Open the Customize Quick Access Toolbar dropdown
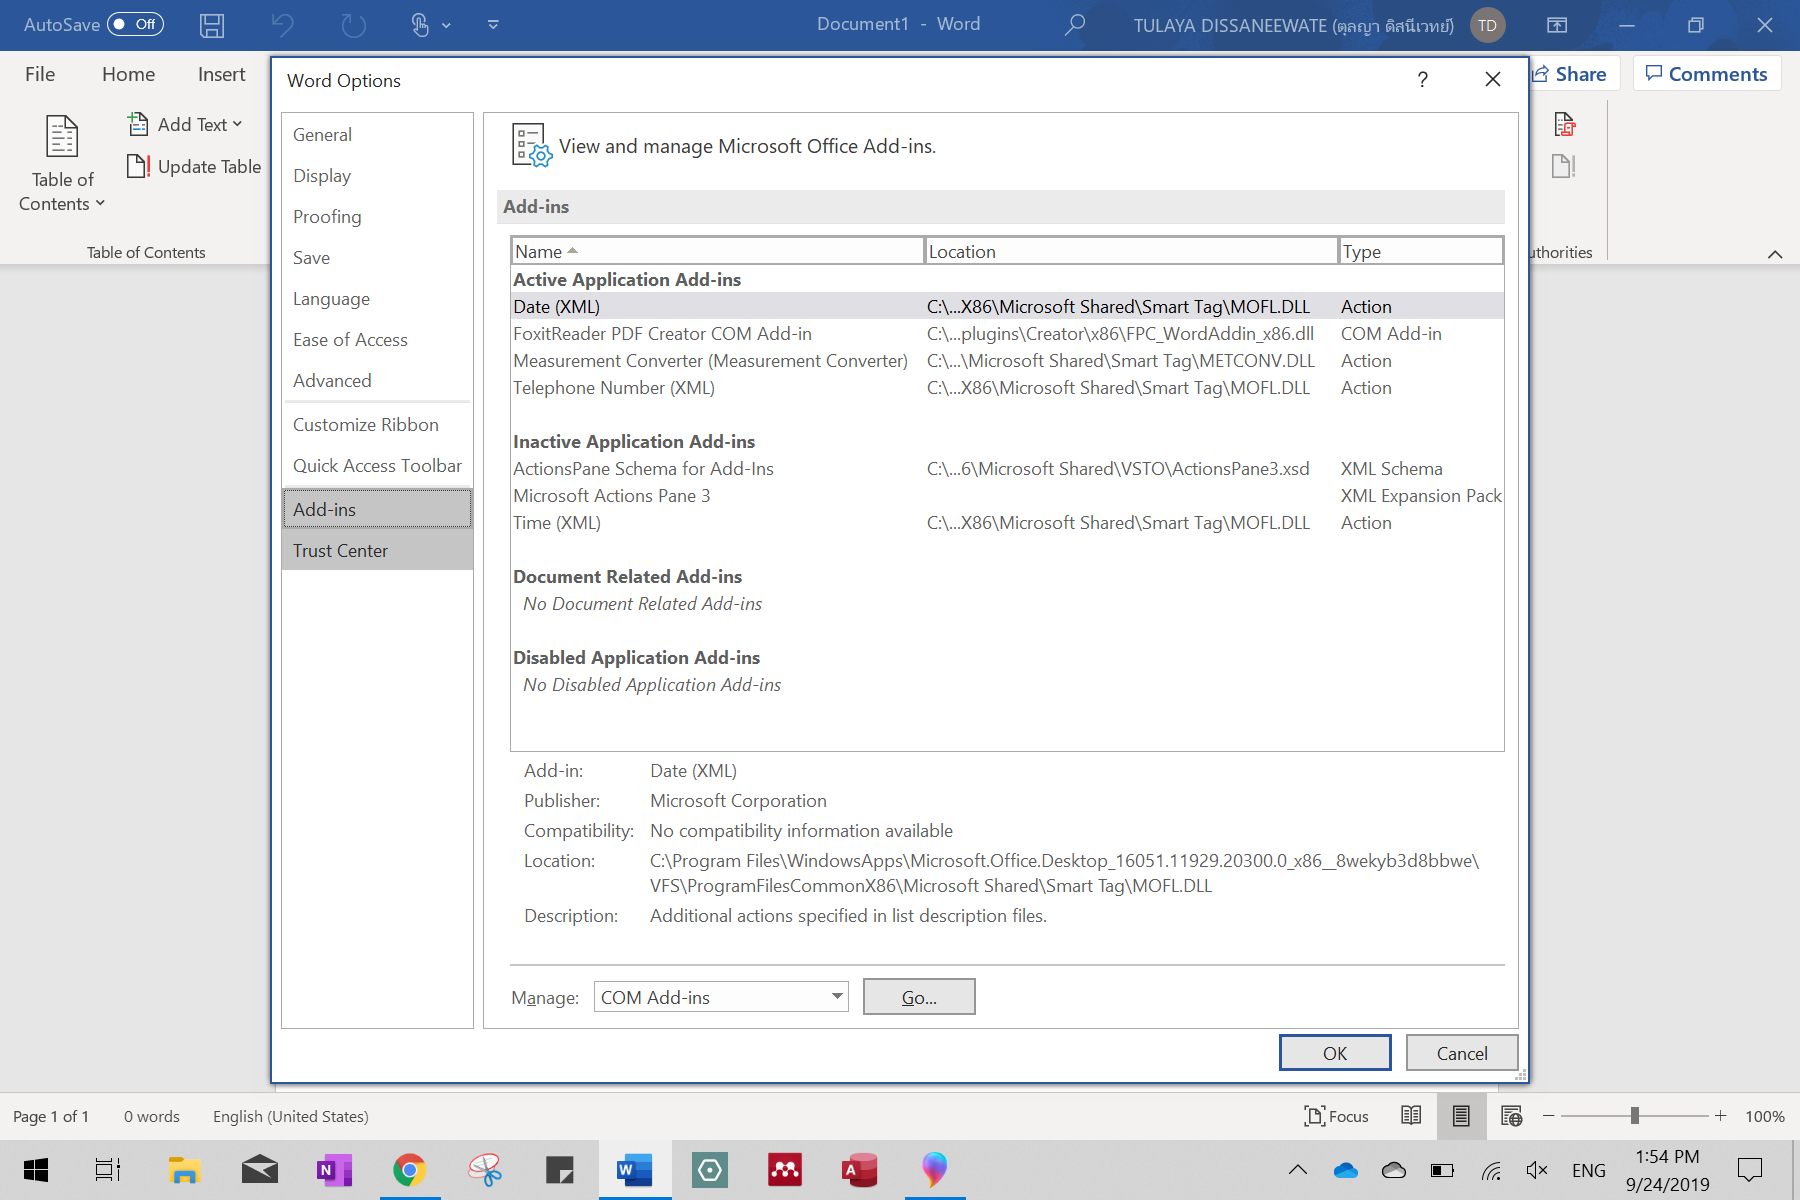 click(x=493, y=25)
